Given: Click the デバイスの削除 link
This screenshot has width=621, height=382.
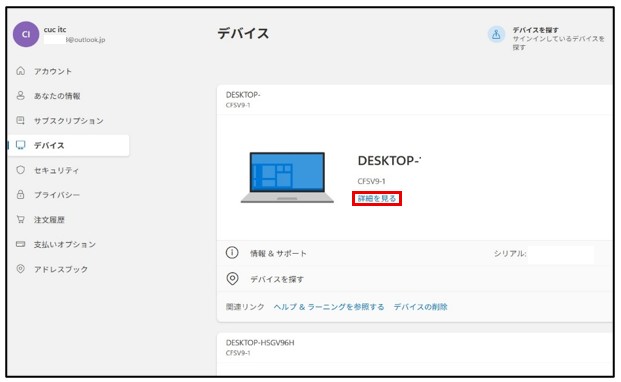Looking at the screenshot, I should coord(420,307).
